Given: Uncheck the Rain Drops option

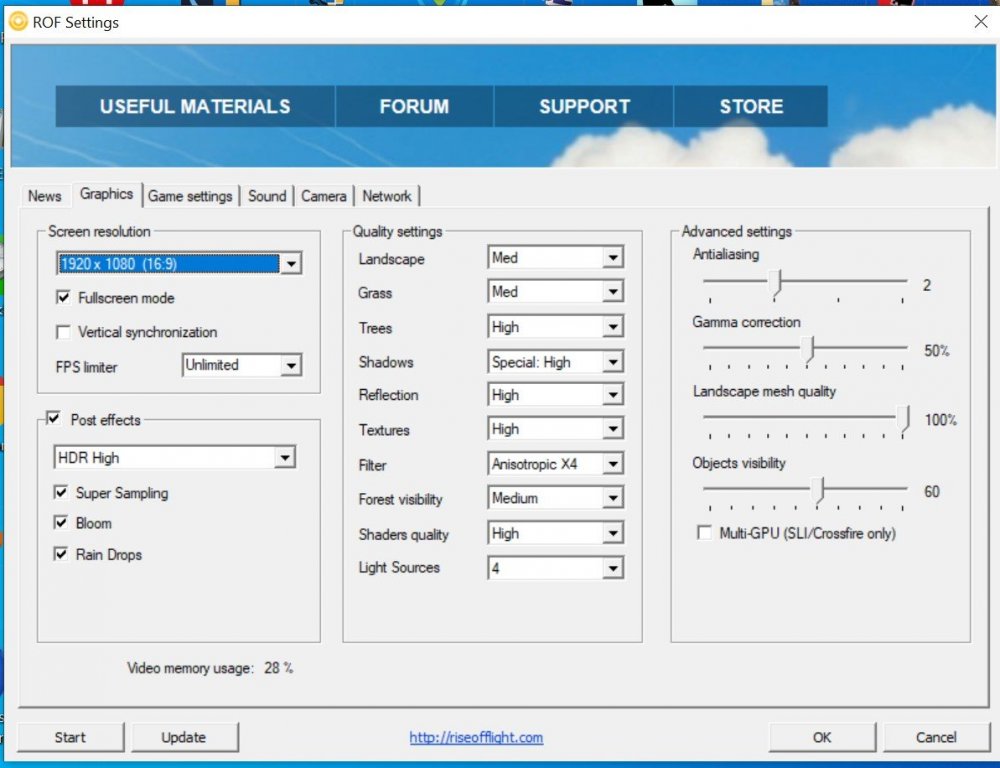Looking at the screenshot, I should 62,555.
